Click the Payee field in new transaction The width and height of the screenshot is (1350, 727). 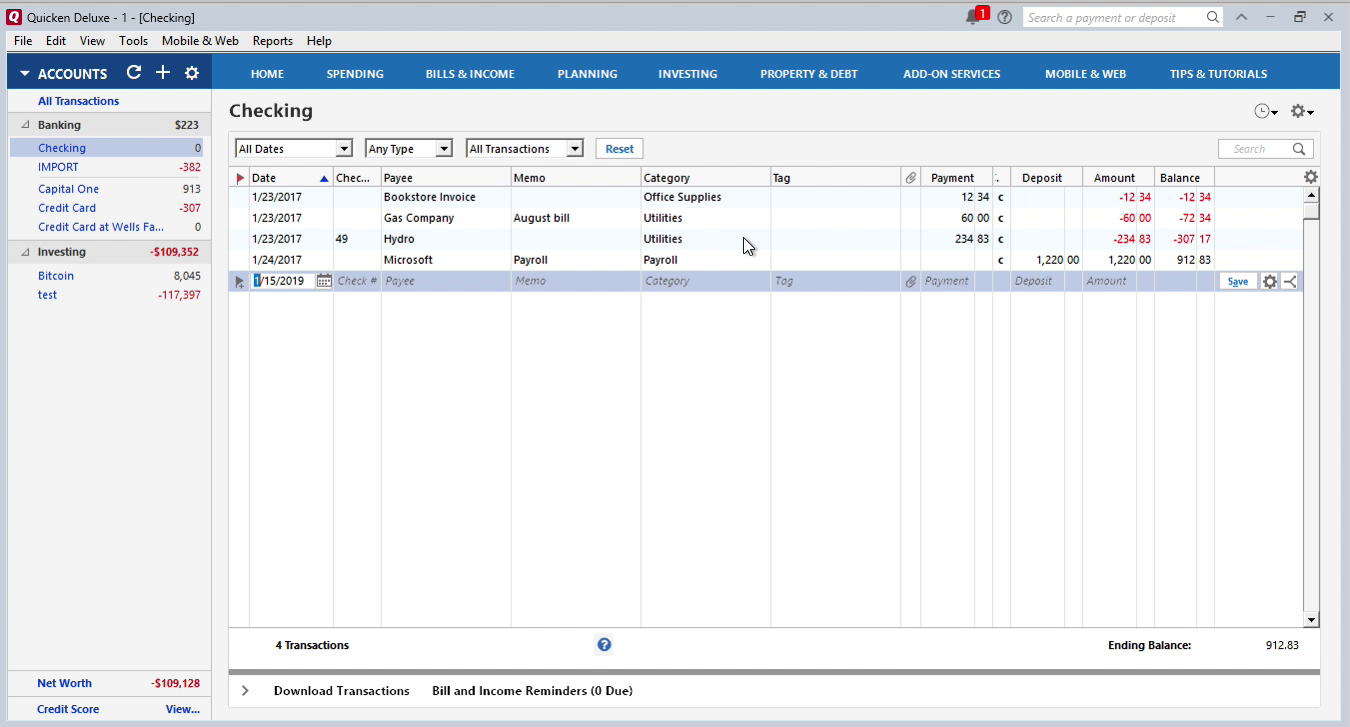(446, 281)
